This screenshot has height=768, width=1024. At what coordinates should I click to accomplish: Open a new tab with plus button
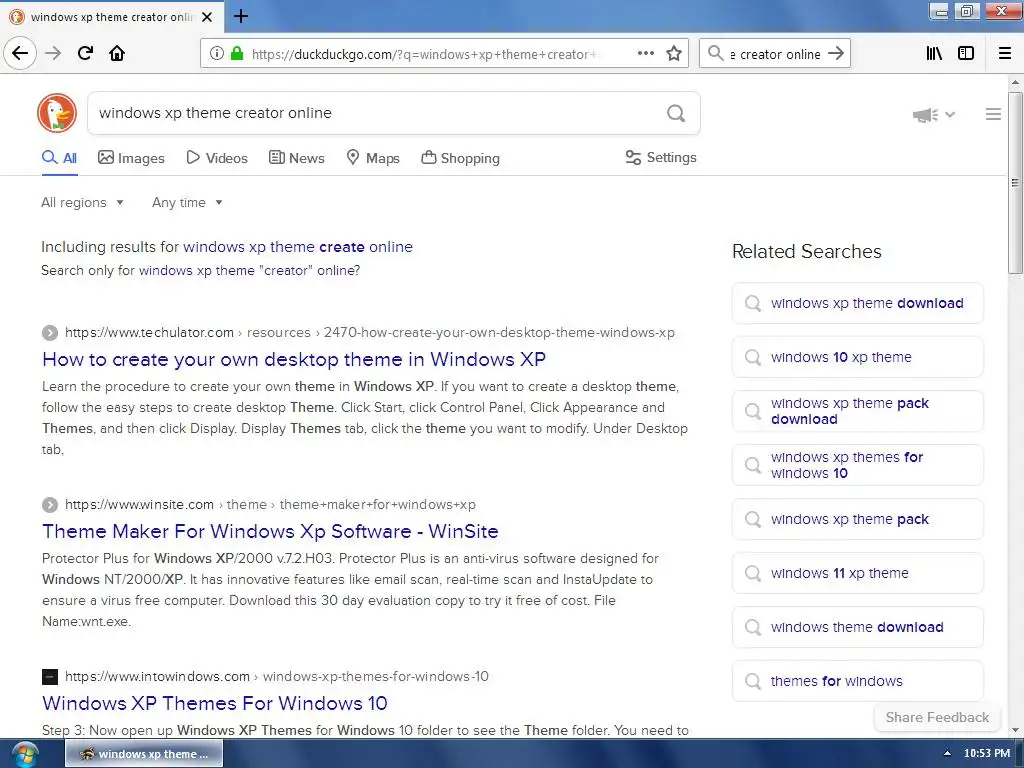tap(241, 16)
